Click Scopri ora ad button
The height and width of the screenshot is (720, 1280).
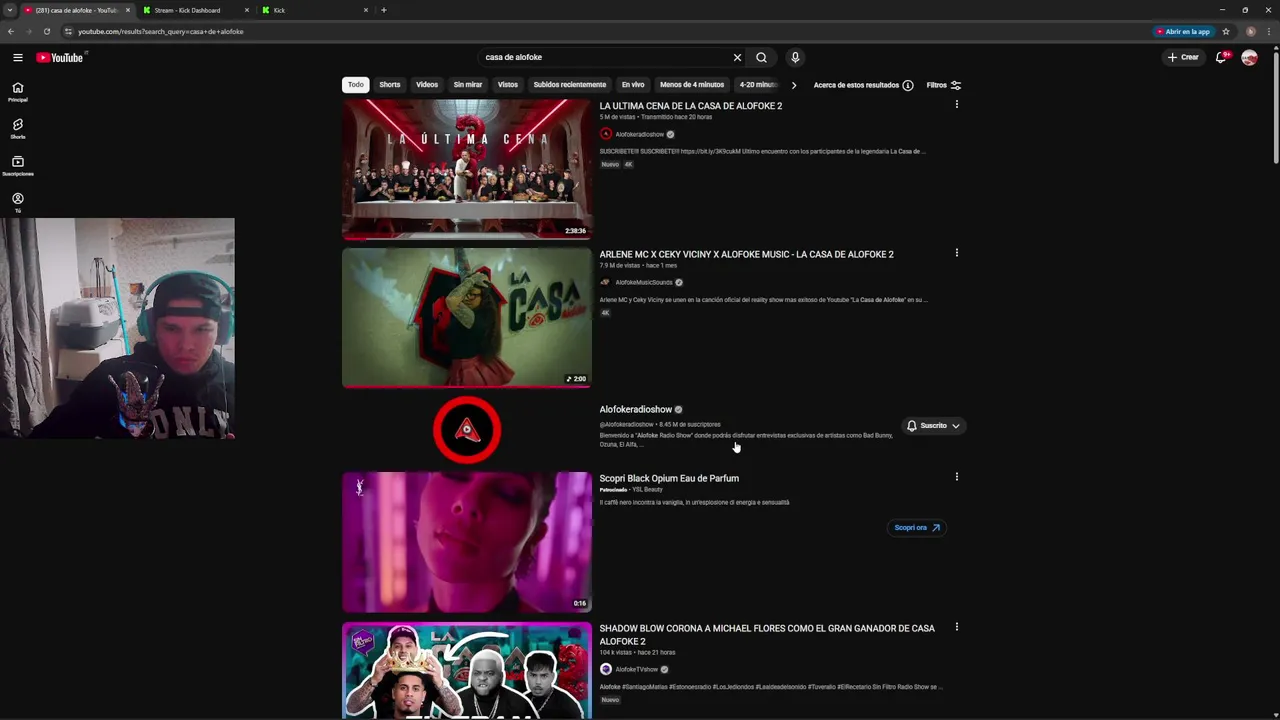click(917, 528)
